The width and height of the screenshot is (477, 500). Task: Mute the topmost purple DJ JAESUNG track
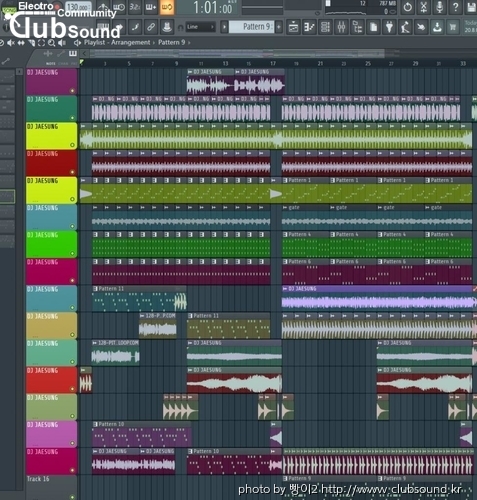tap(72, 91)
